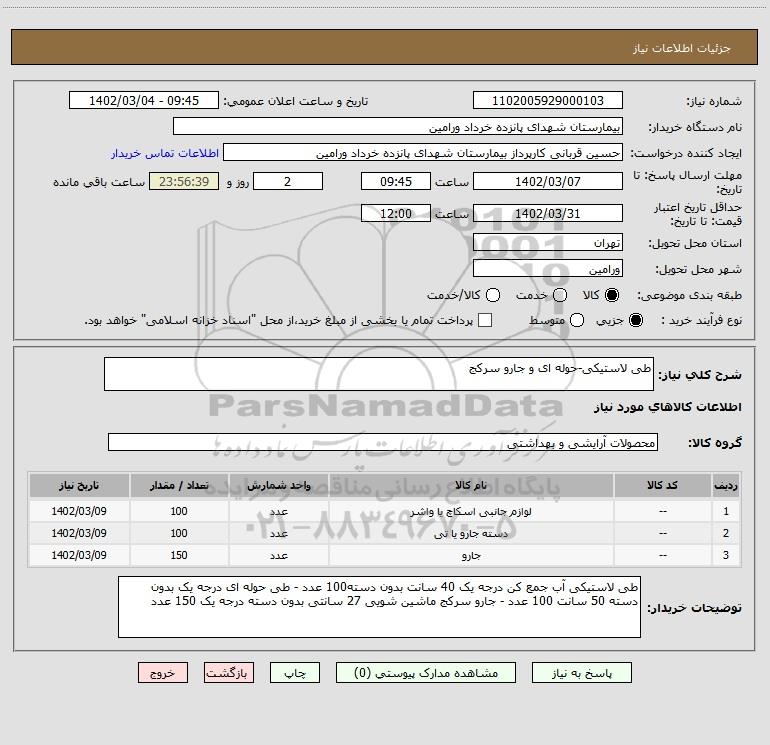
Task: Click the چاپ print button
Action: pyautogui.click(x=295, y=673)
